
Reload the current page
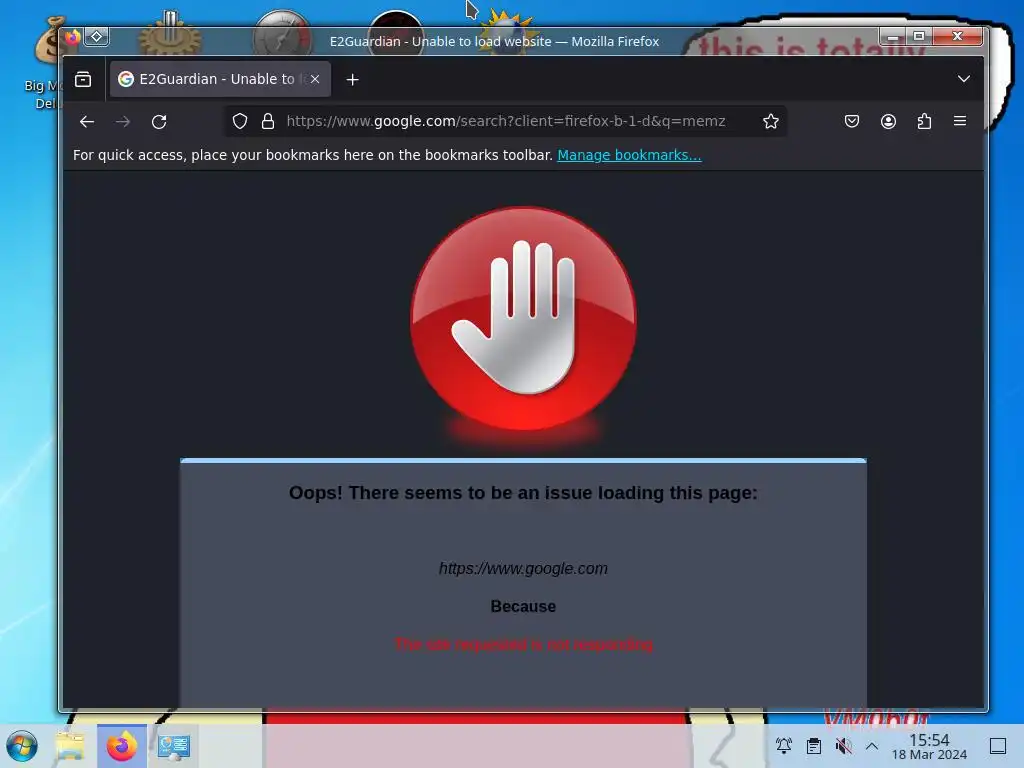(x=159, y=121)
